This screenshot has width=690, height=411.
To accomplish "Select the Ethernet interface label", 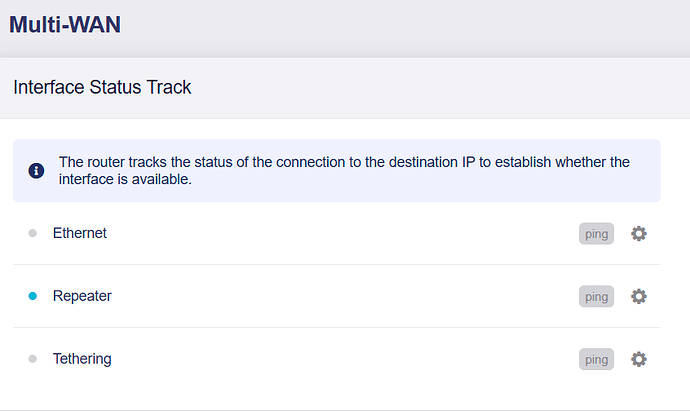I will [80, 233].
